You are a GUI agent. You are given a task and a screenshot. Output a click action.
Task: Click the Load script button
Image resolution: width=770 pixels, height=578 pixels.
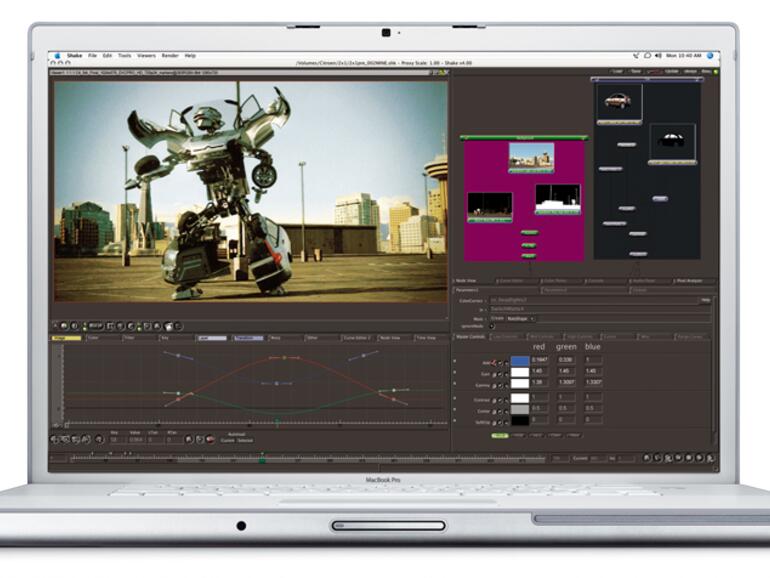coord(617,71)
